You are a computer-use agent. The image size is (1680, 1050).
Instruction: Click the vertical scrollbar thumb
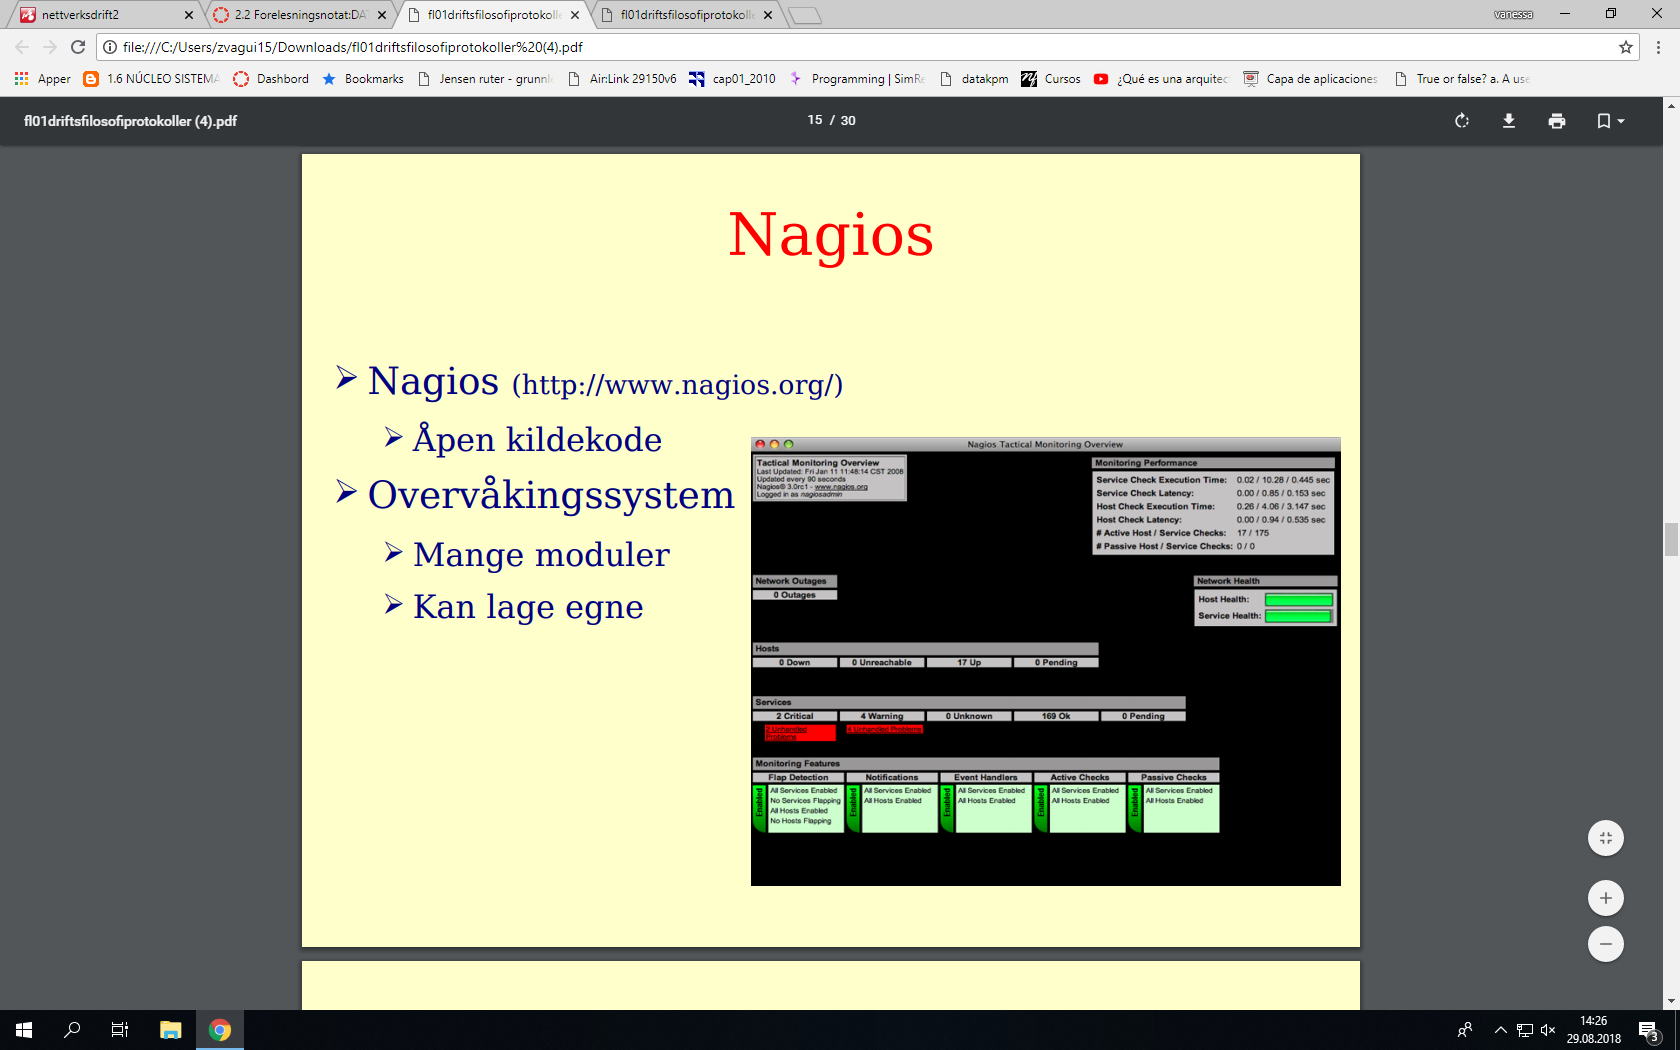coord(1671,539)
